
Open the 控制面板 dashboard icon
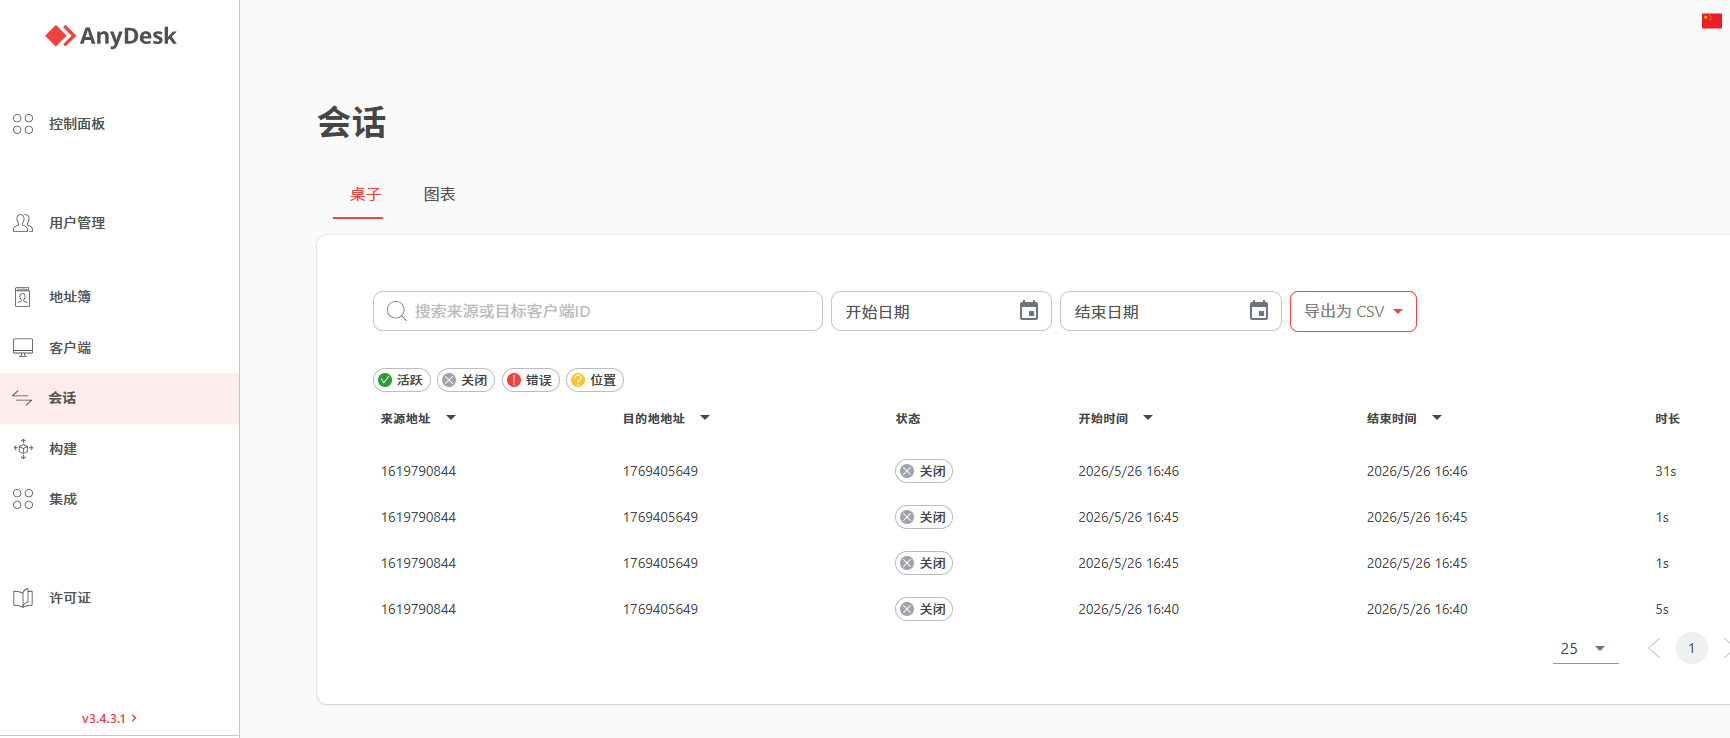23,124
